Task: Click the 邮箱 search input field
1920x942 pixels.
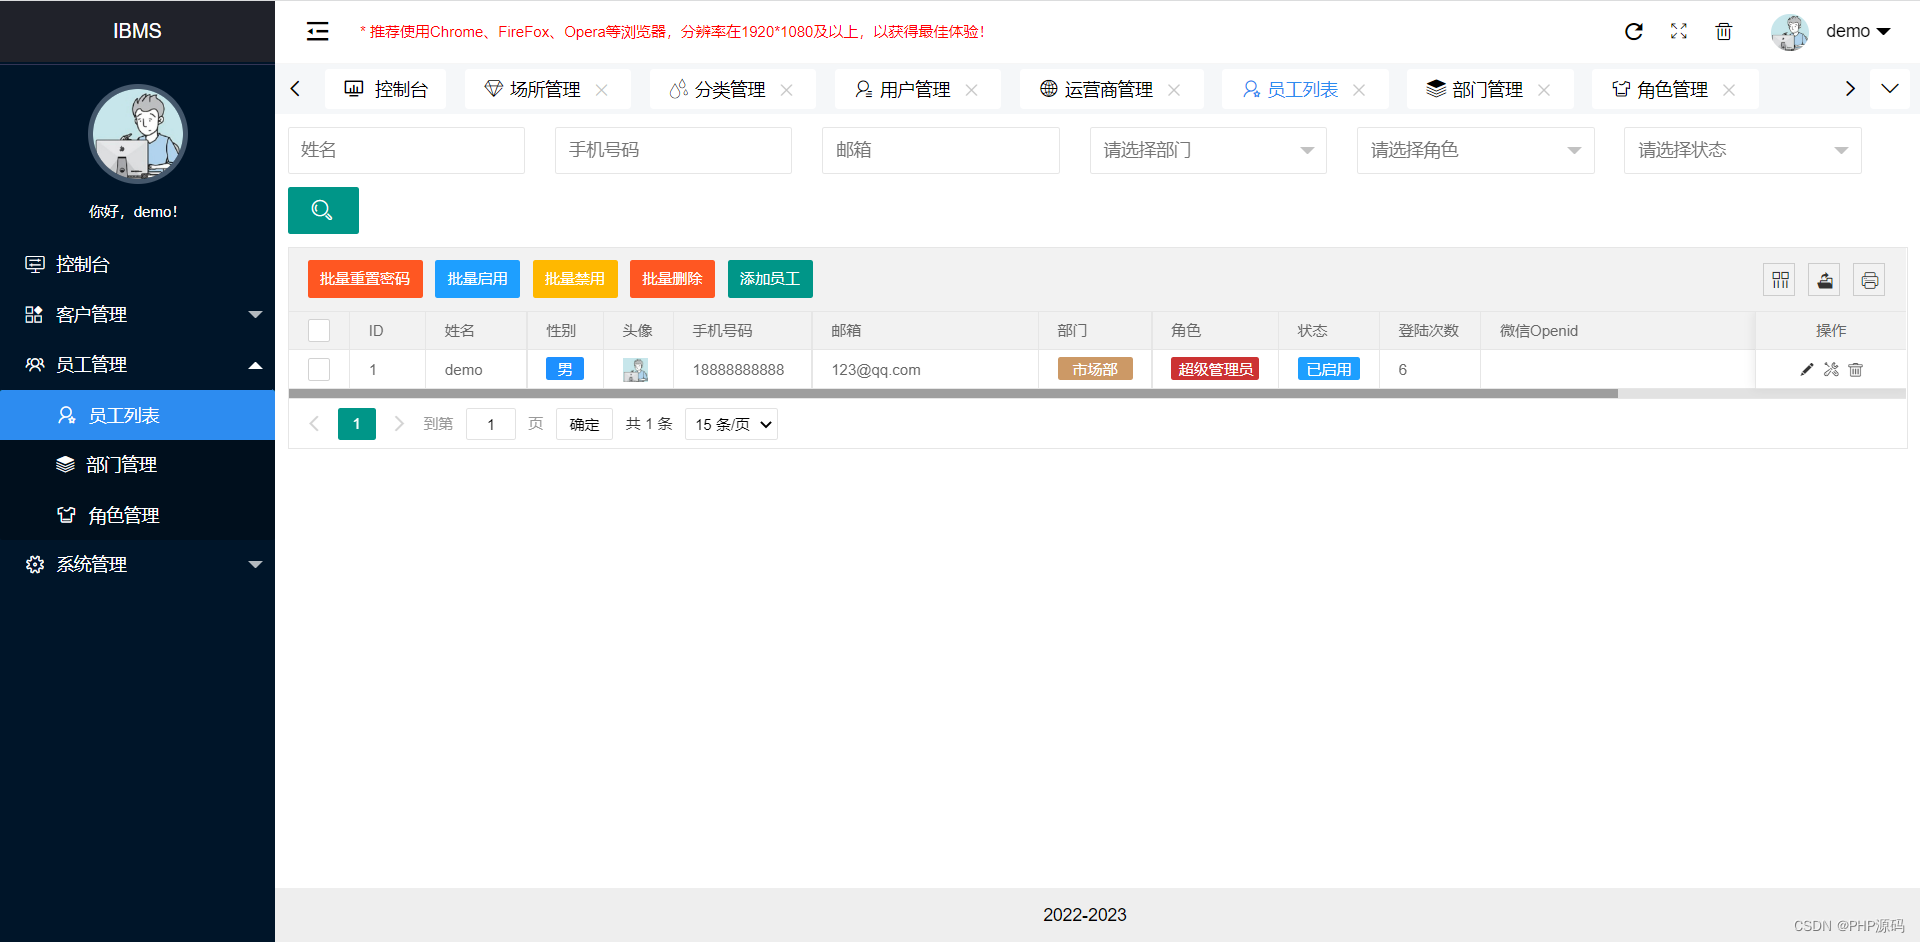Action: [x=941, y=150]
